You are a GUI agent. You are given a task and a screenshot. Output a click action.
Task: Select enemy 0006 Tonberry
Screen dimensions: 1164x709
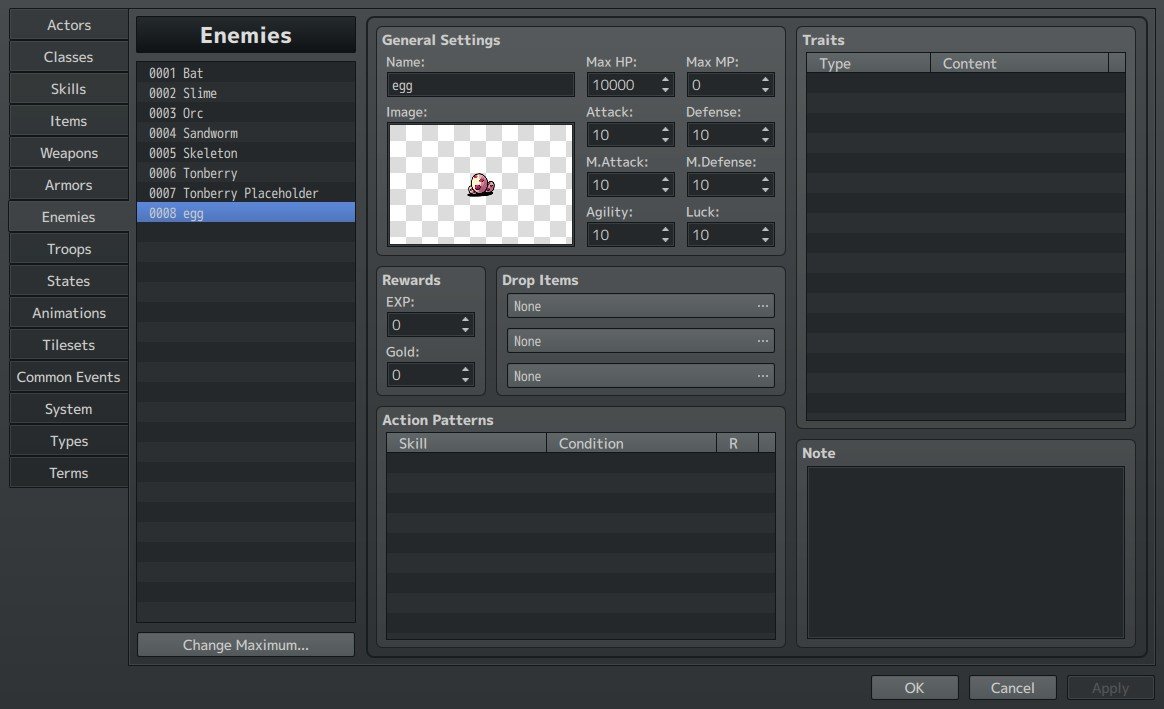tap(246, 173)
